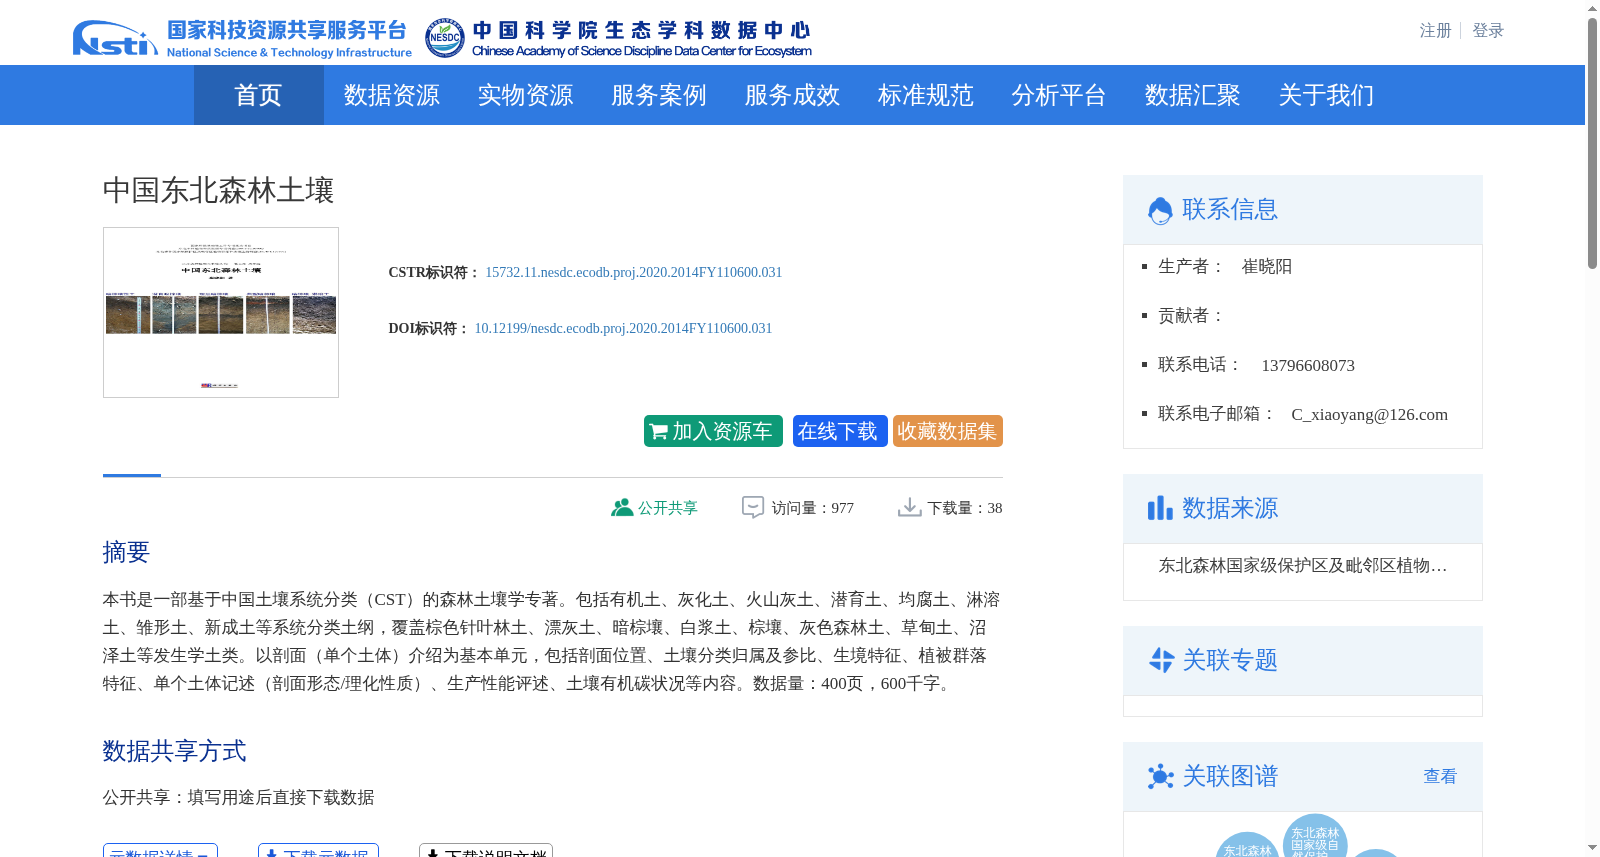
Task: Open the 实物资源 menu item
Action: 525,95
